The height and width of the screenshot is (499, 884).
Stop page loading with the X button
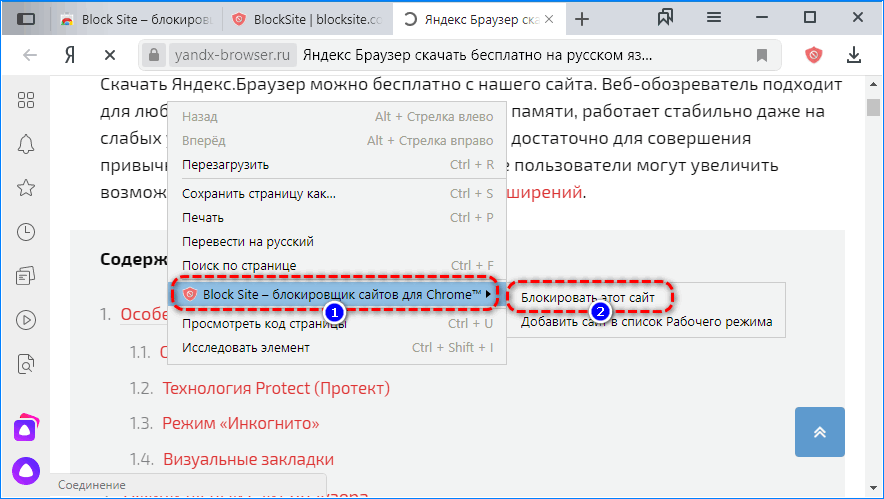click(x=111, y=55)
